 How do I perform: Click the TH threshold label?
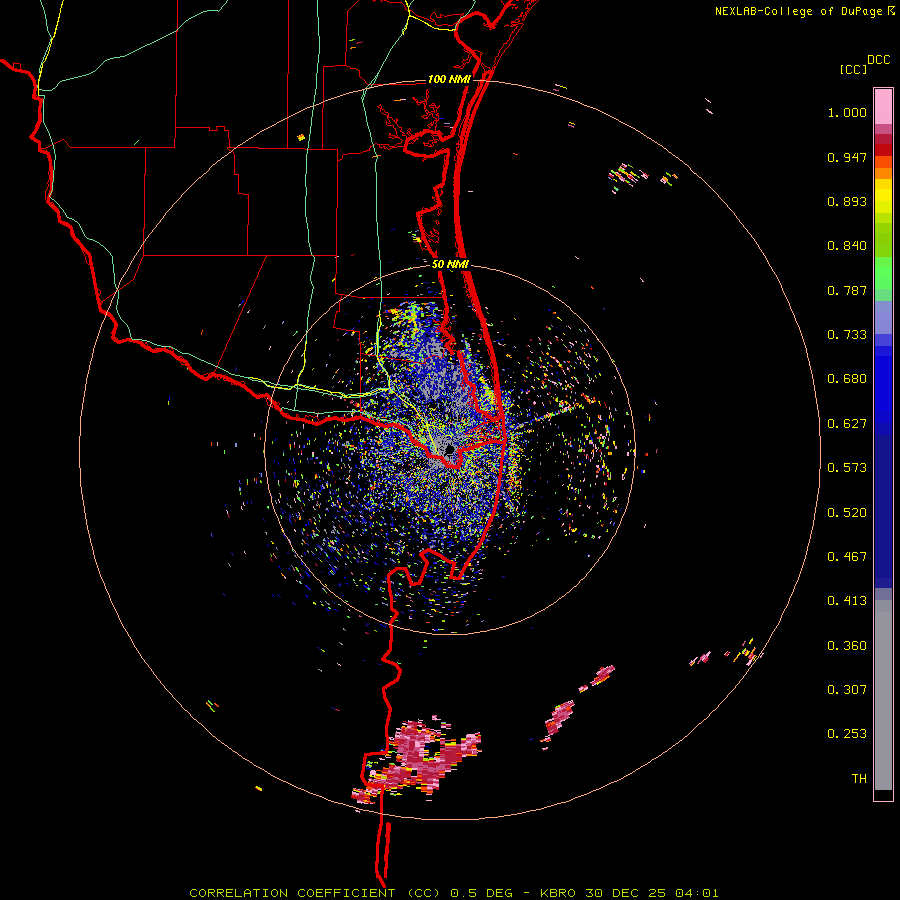click(859, 779)
